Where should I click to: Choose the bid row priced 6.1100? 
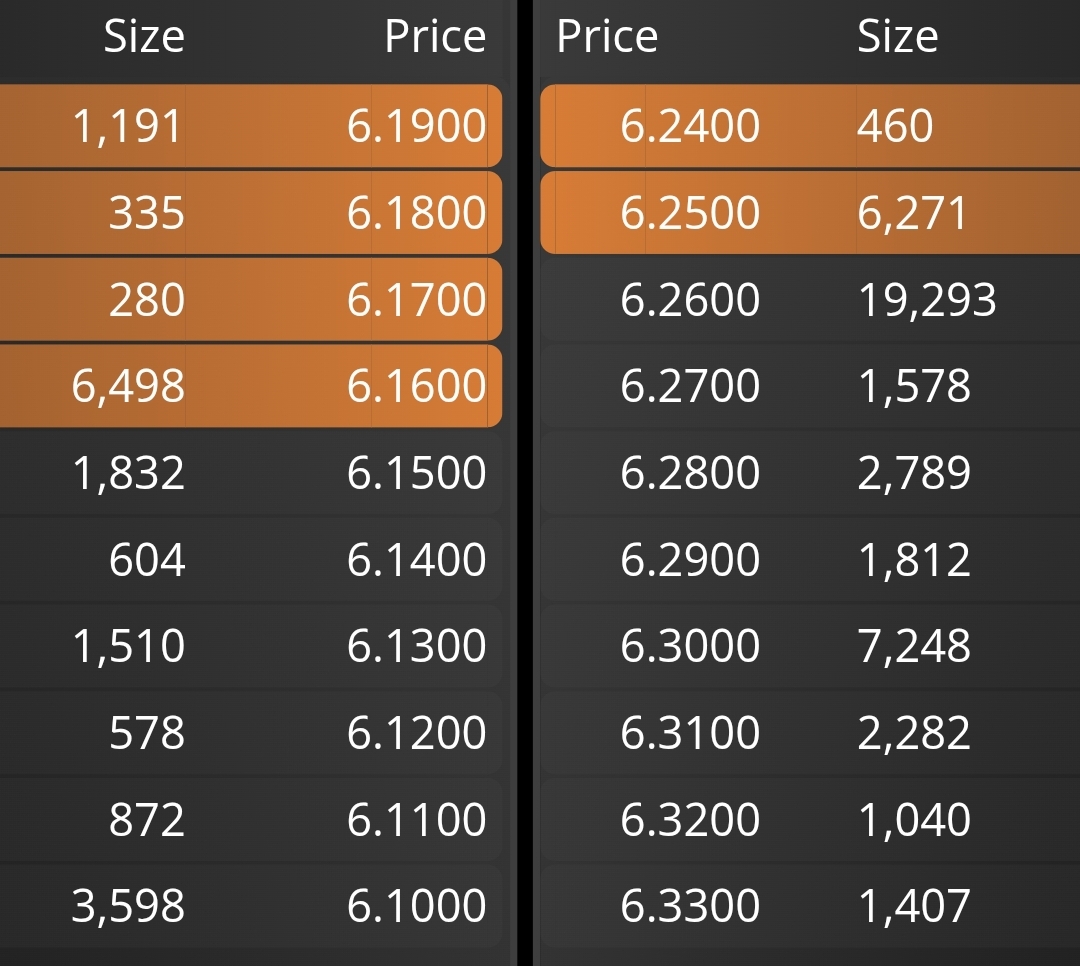(251, 819)
